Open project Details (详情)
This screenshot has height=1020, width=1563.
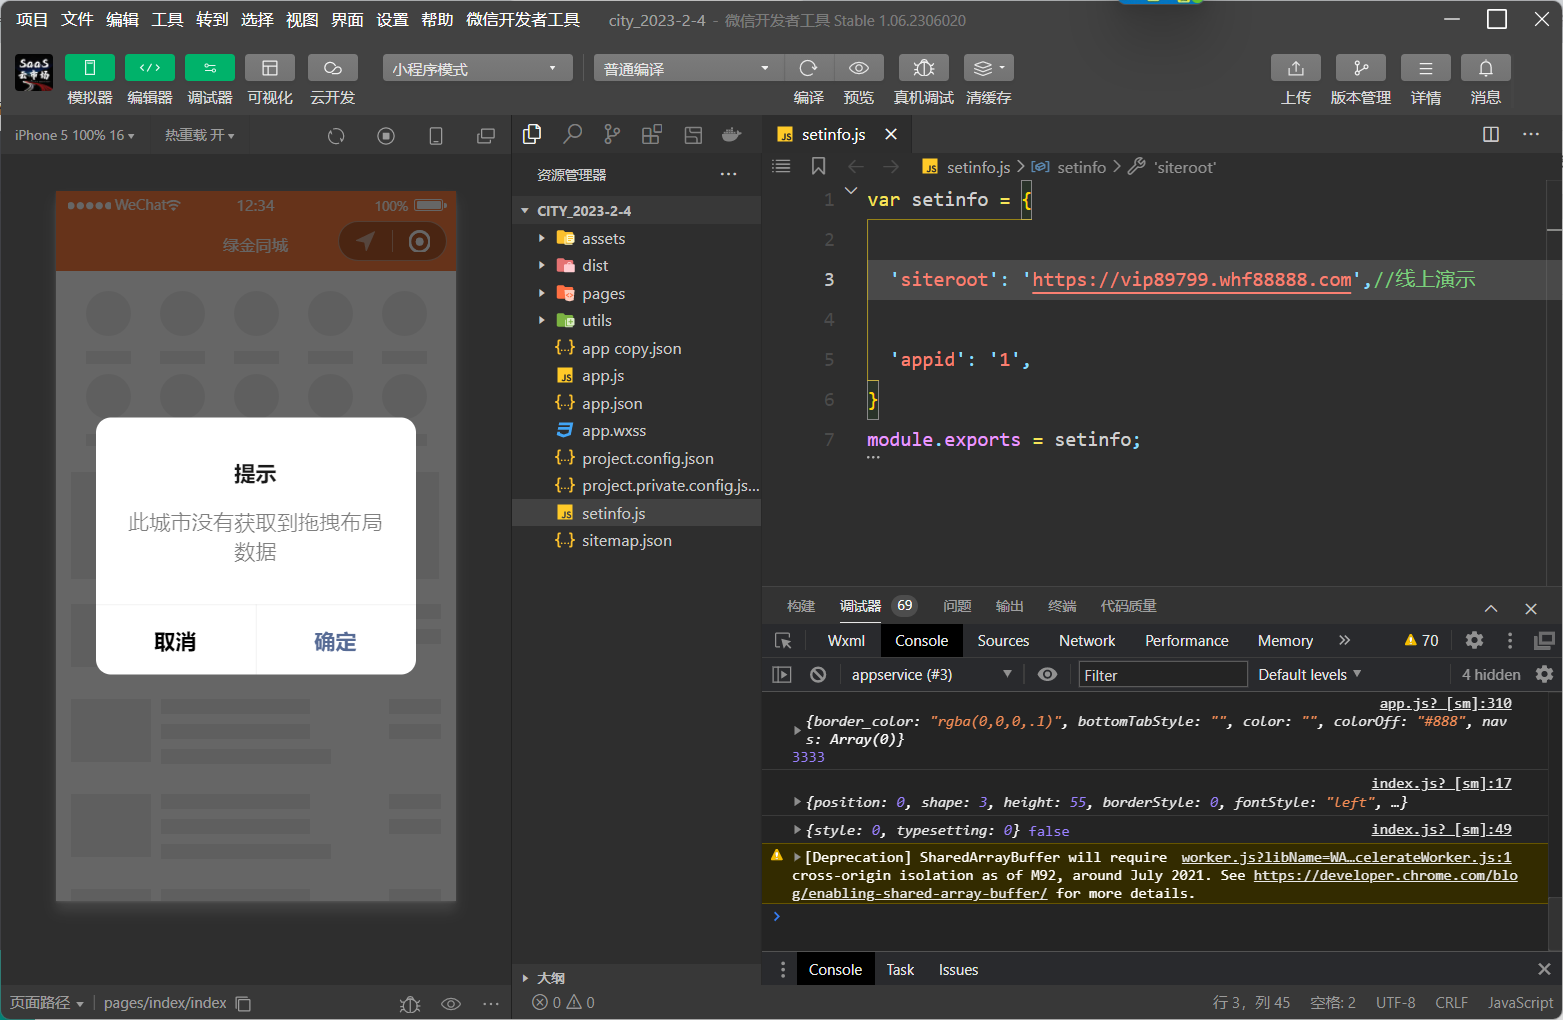point(1426,67)
